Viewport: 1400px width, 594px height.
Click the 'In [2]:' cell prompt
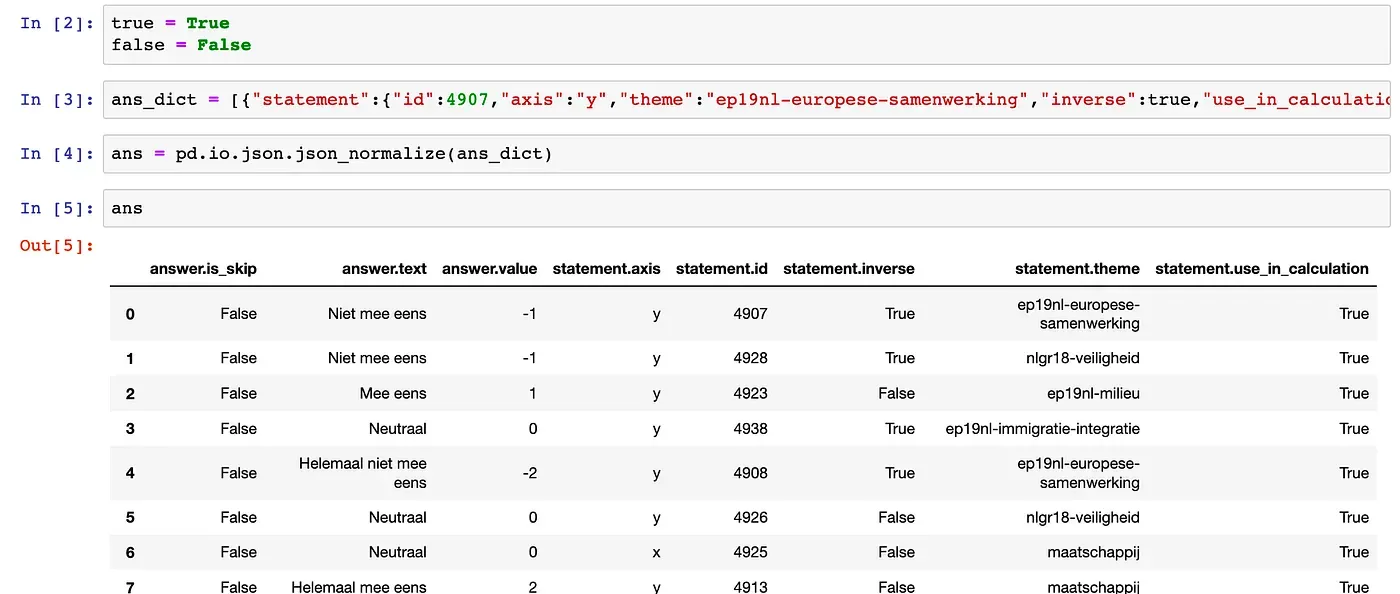coord(57,23)
